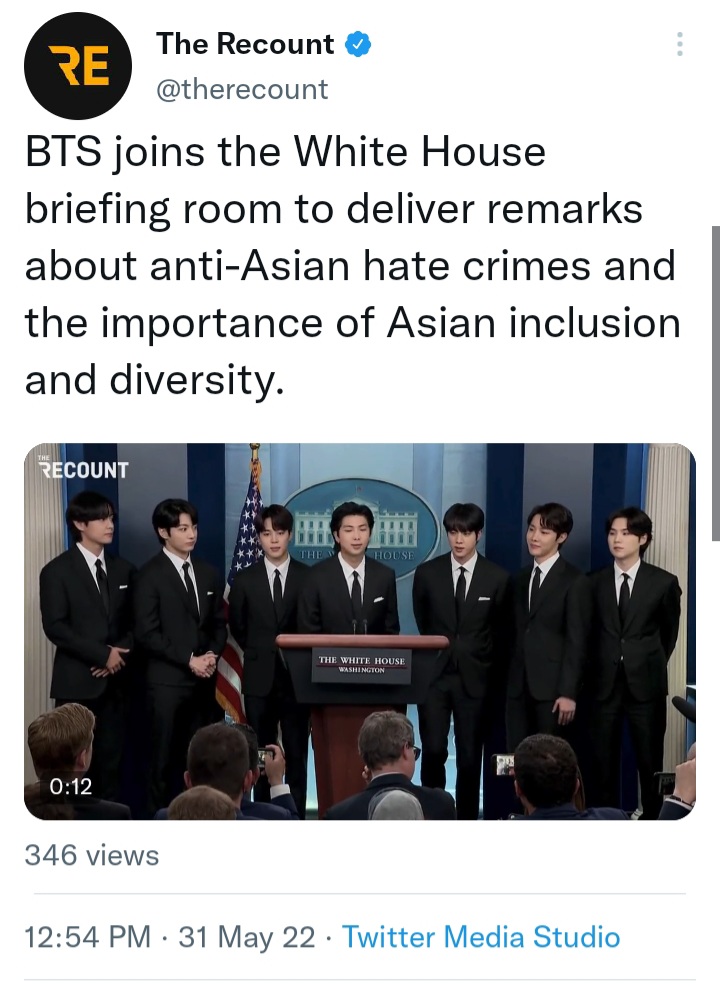The height and width of the screenshot is (987, 720).
Task: Click the 0:12 video duration badge
Action: pos(70,786)
